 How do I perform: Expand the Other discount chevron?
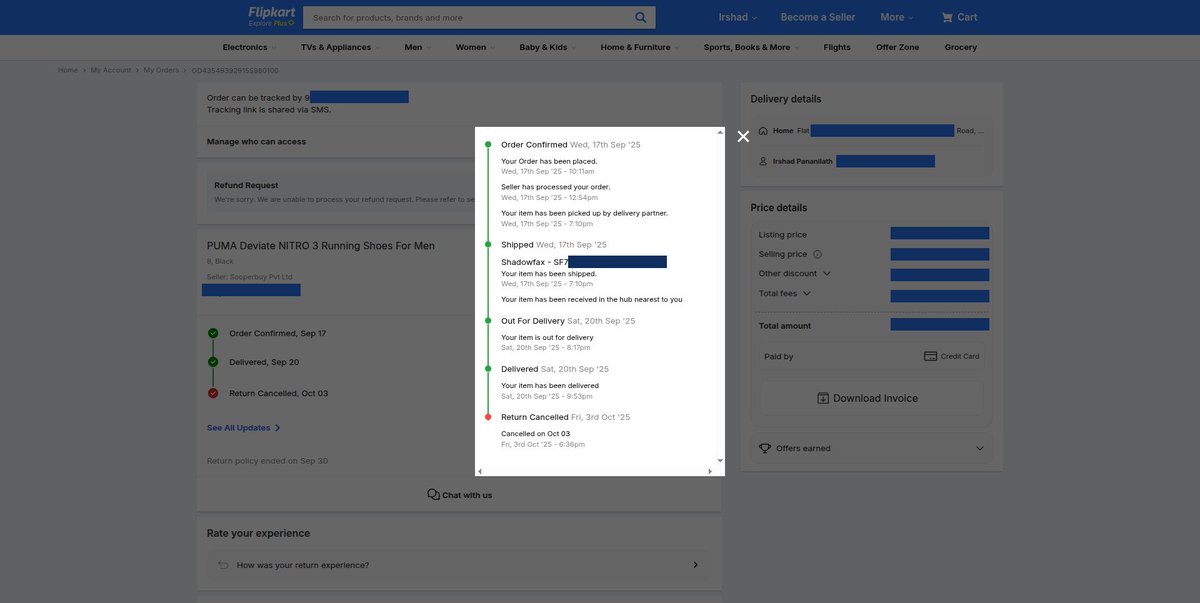827,273
